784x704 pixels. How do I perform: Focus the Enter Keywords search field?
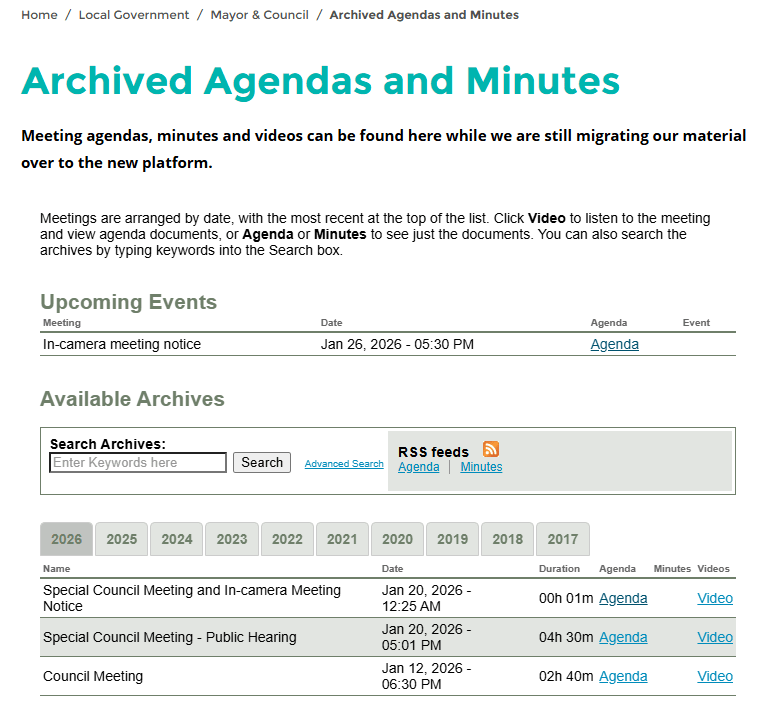click(x=138, y=463)
